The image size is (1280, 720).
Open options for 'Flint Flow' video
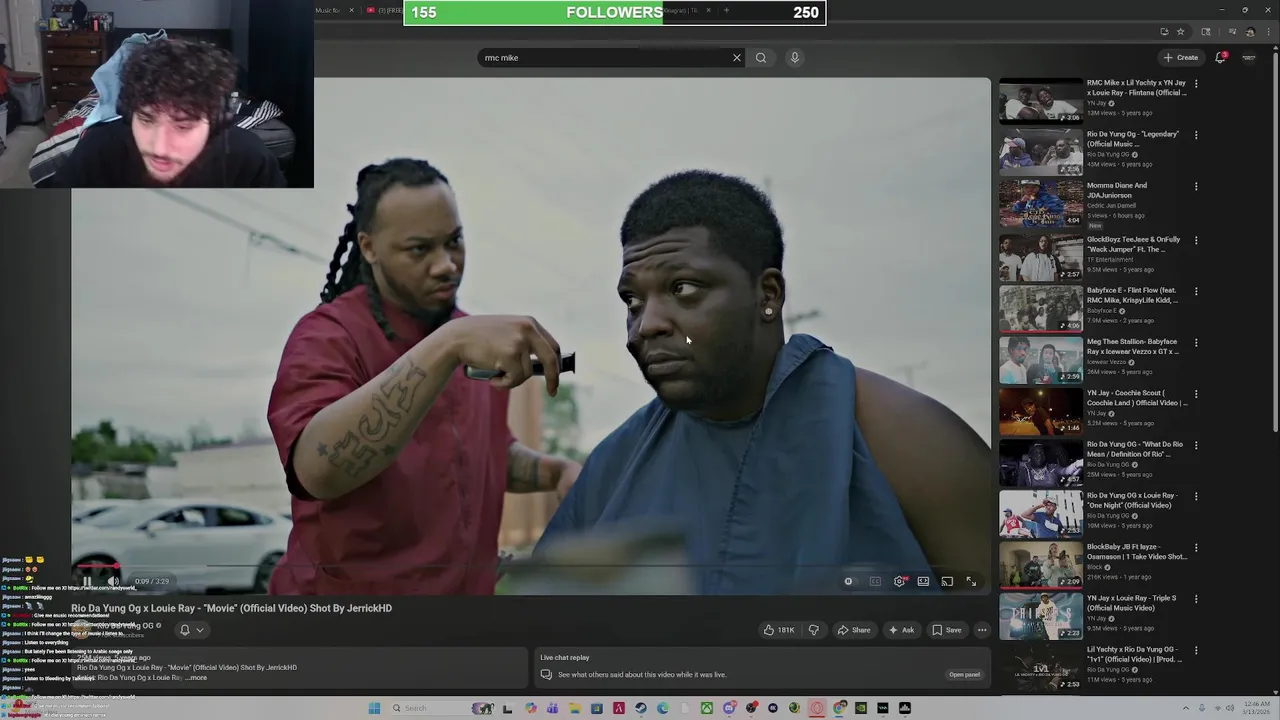click(1196, 291)
